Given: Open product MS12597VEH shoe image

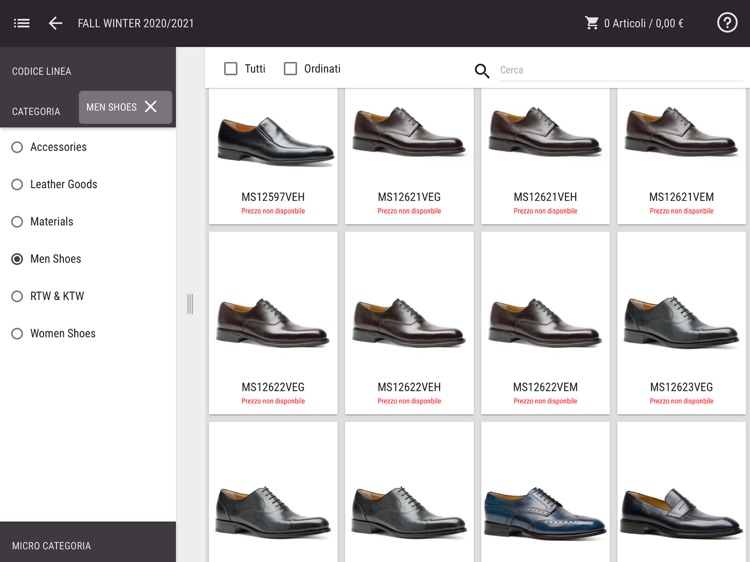Looking at the screenshot, I should click(x=275, y=141).
